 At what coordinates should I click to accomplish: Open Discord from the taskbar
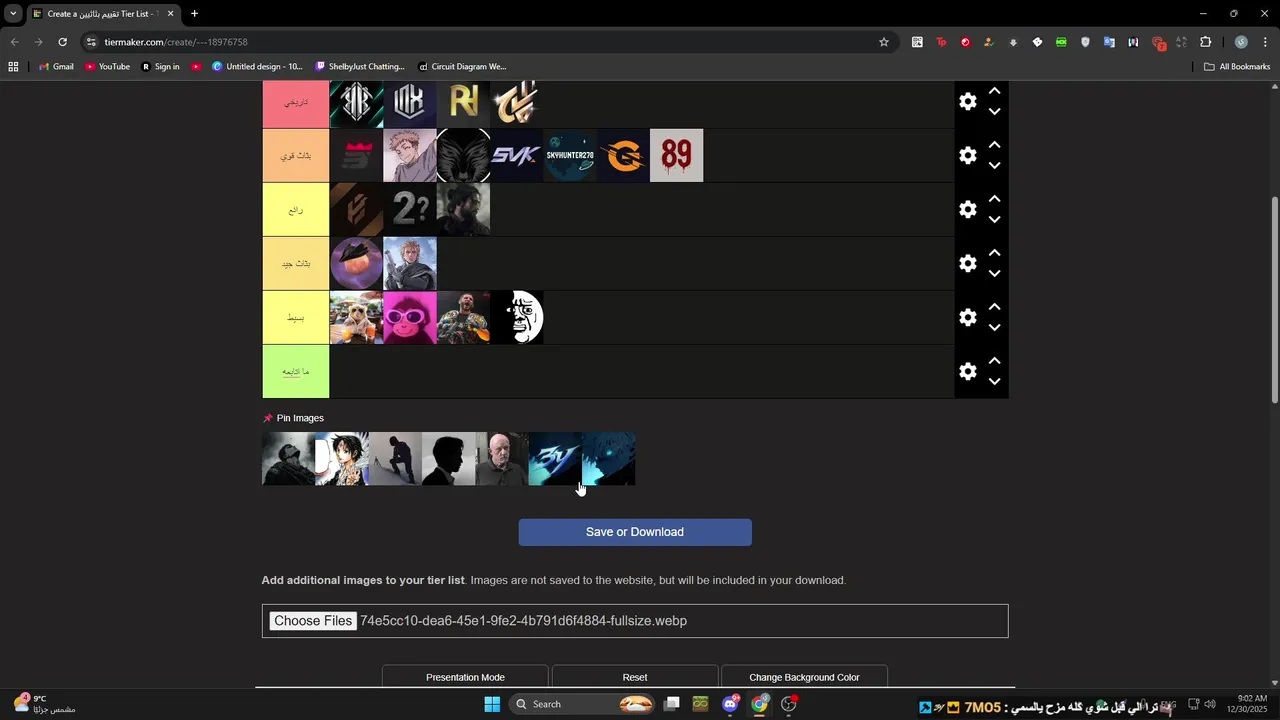pyautogui.click(x=730, y=704)
